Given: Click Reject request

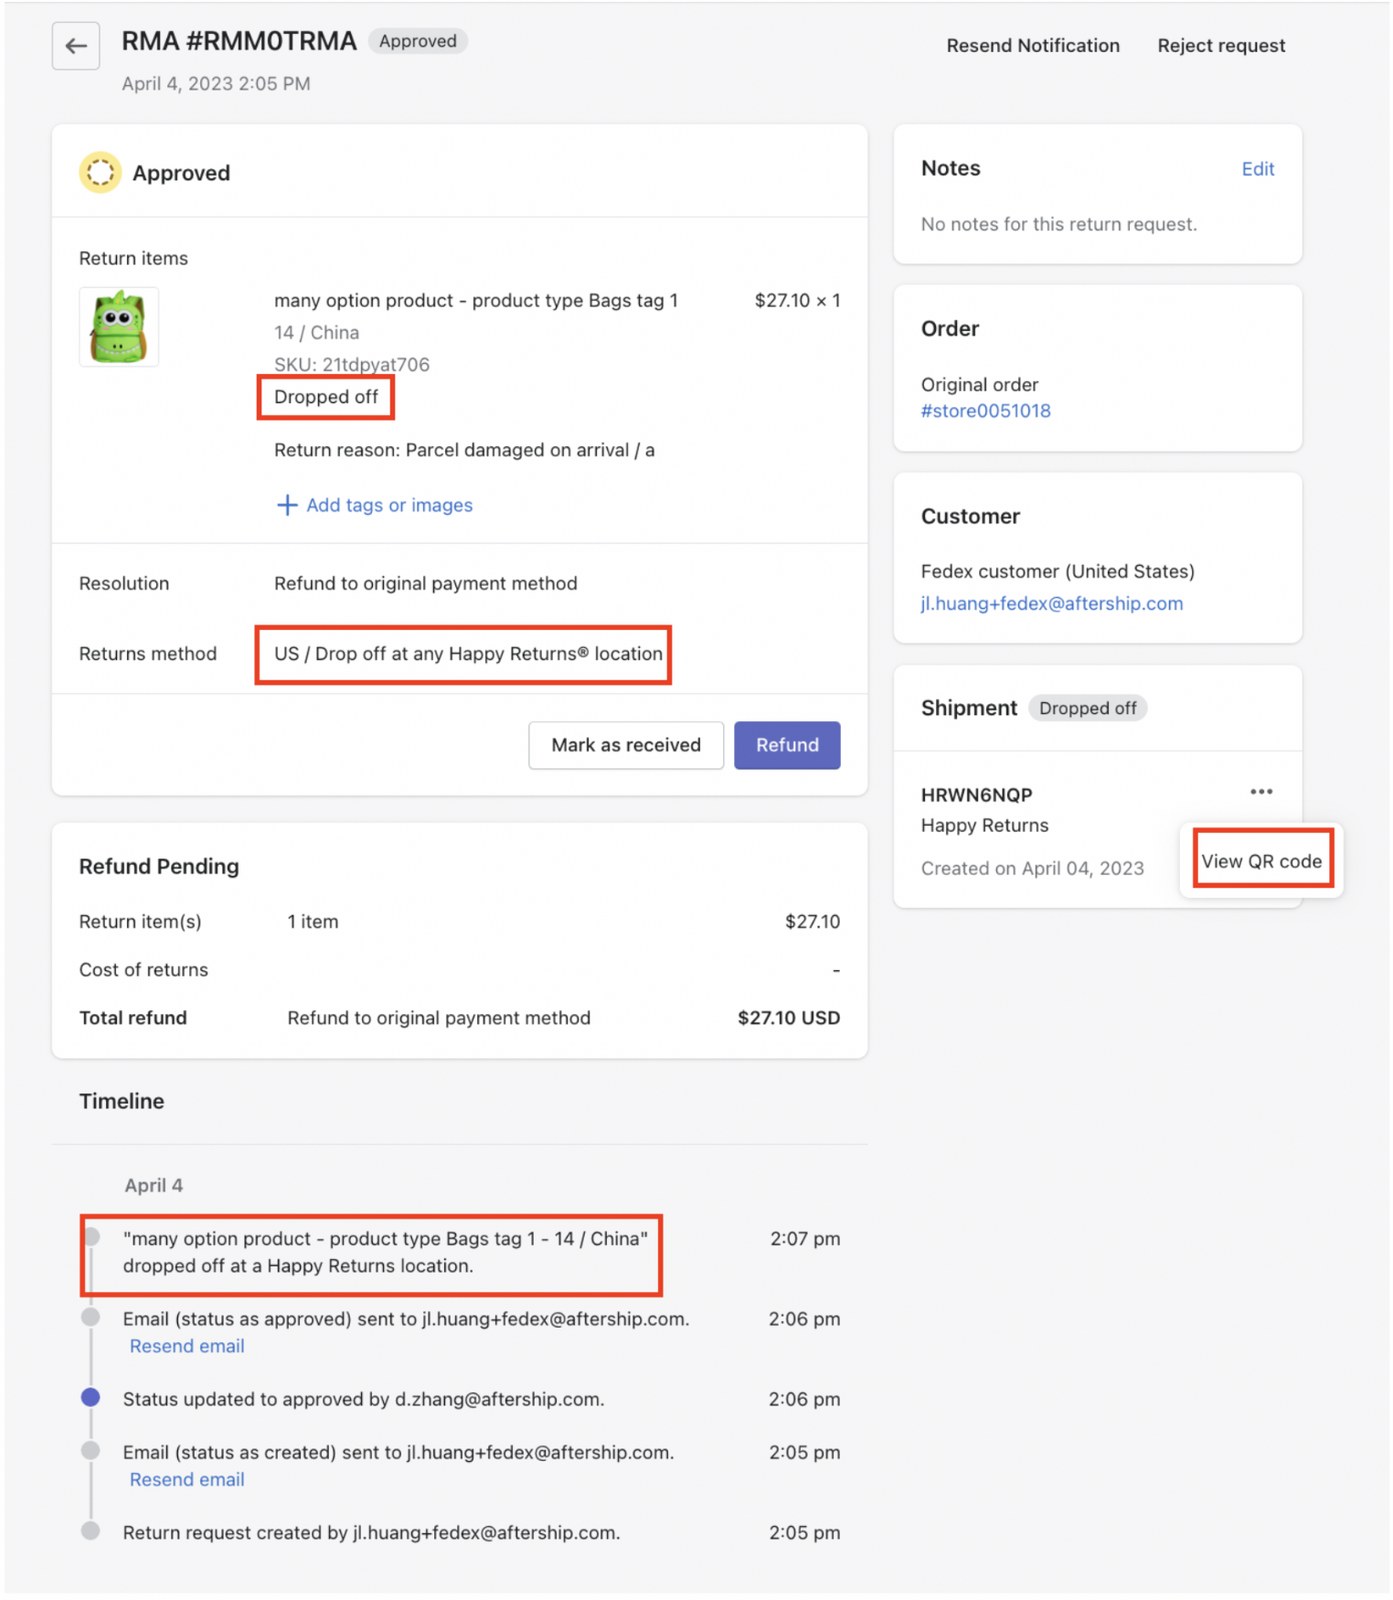Looking at the screenshot, I should [1221, 46].
